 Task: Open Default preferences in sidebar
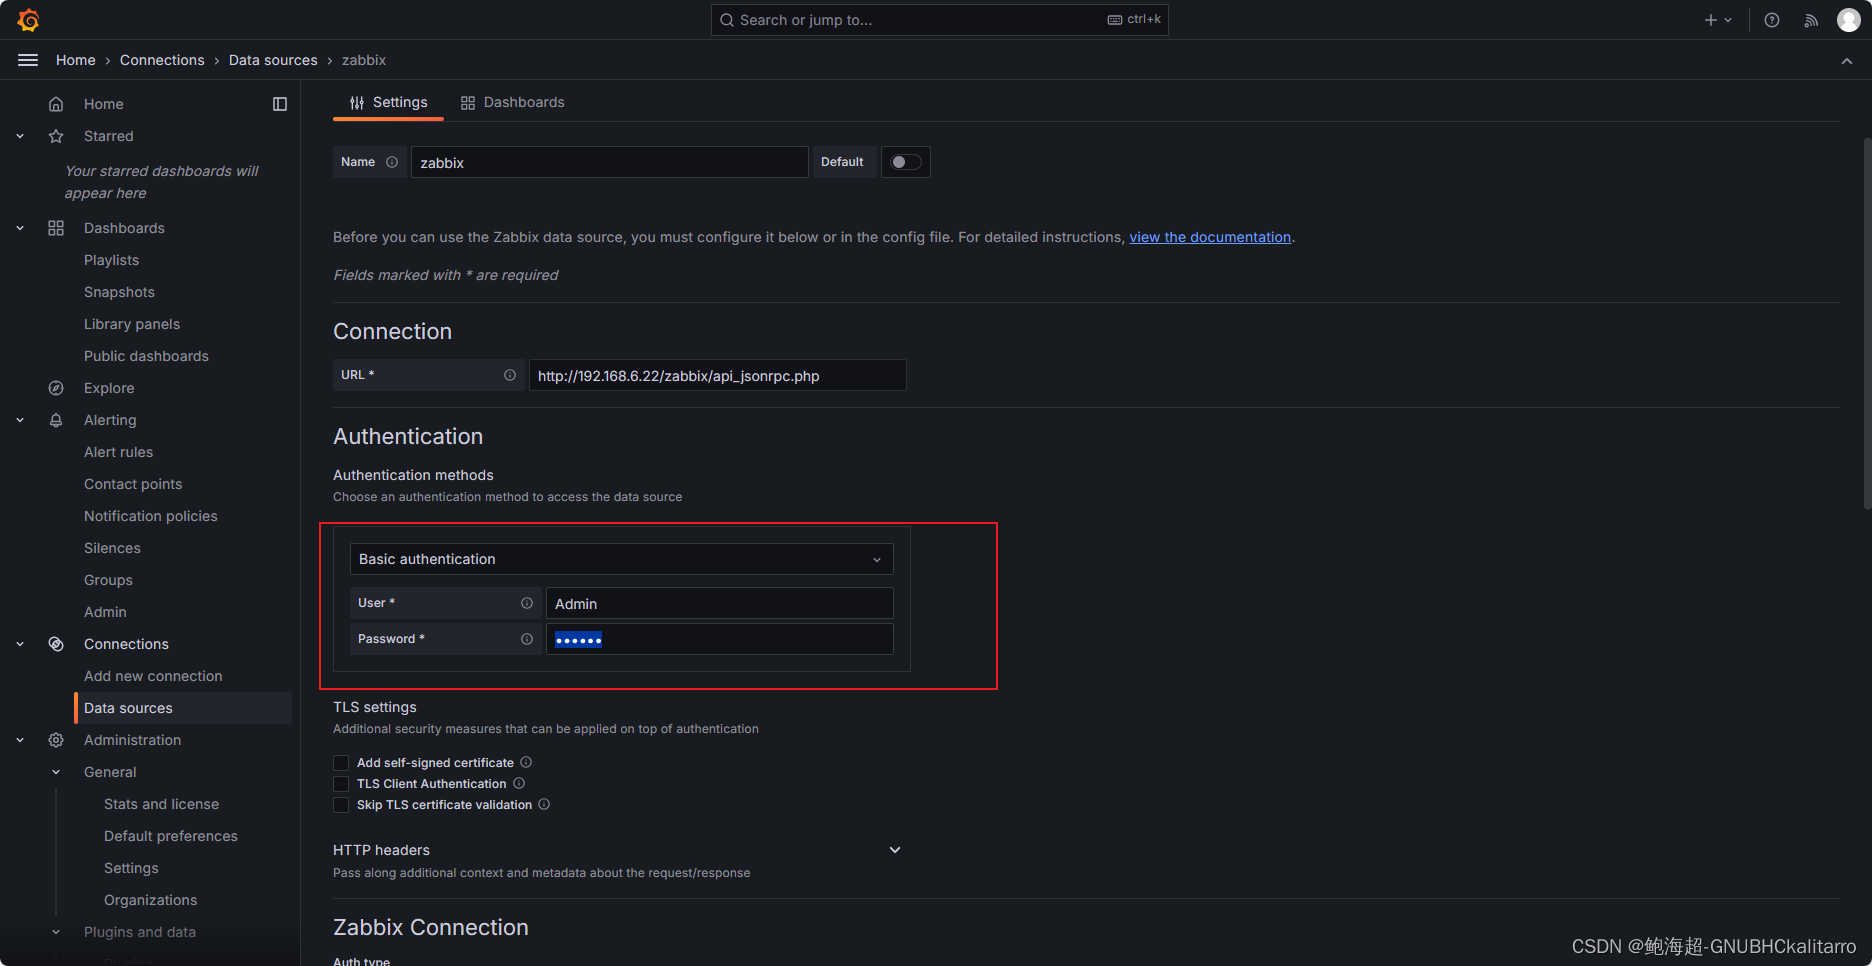pyautogui.click(x=171, y=836)
